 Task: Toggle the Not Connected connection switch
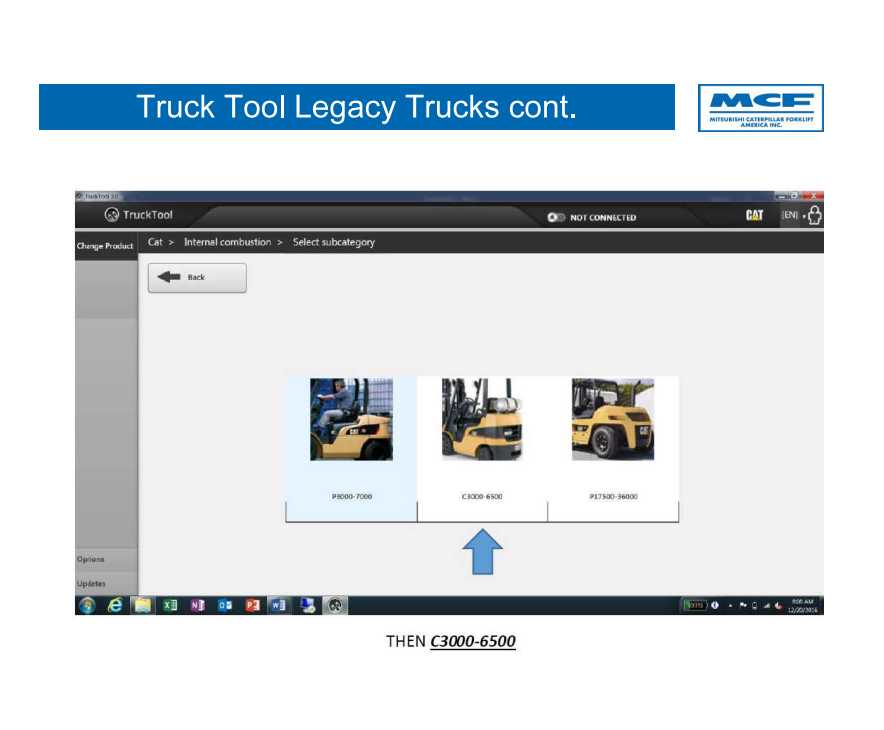tap(555, 217)
